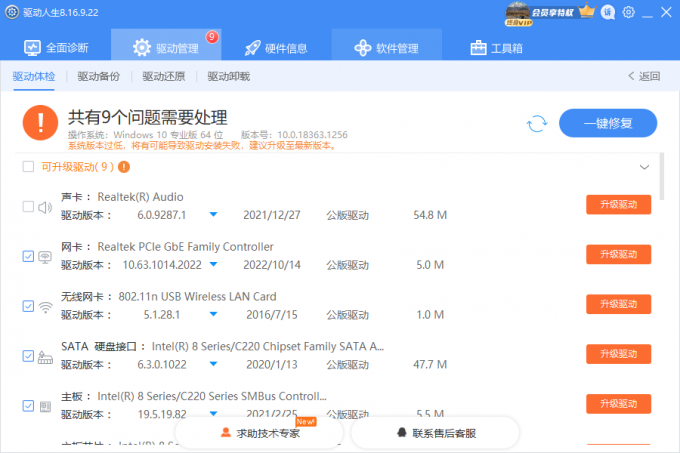Click the 求助技术专家 button
The height and width of the screenshot is (453, 680).
click(259, 433)
